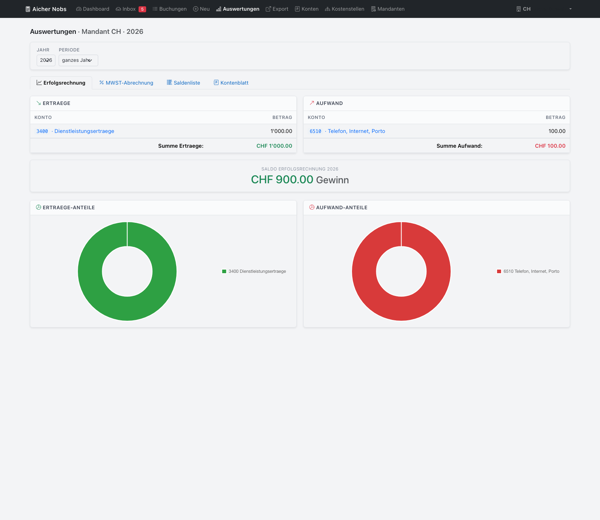
Task: Open the Export page
Action: (x=277, y=9)
